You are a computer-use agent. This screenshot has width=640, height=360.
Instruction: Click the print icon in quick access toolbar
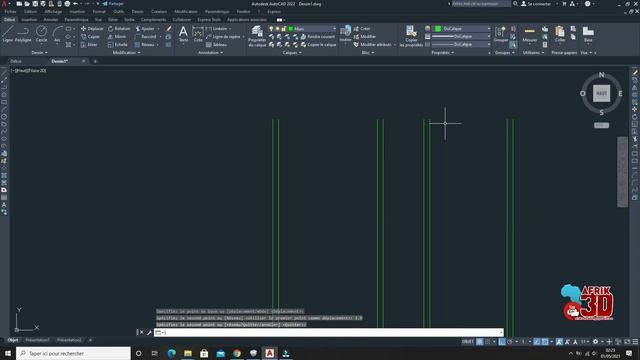67,4
